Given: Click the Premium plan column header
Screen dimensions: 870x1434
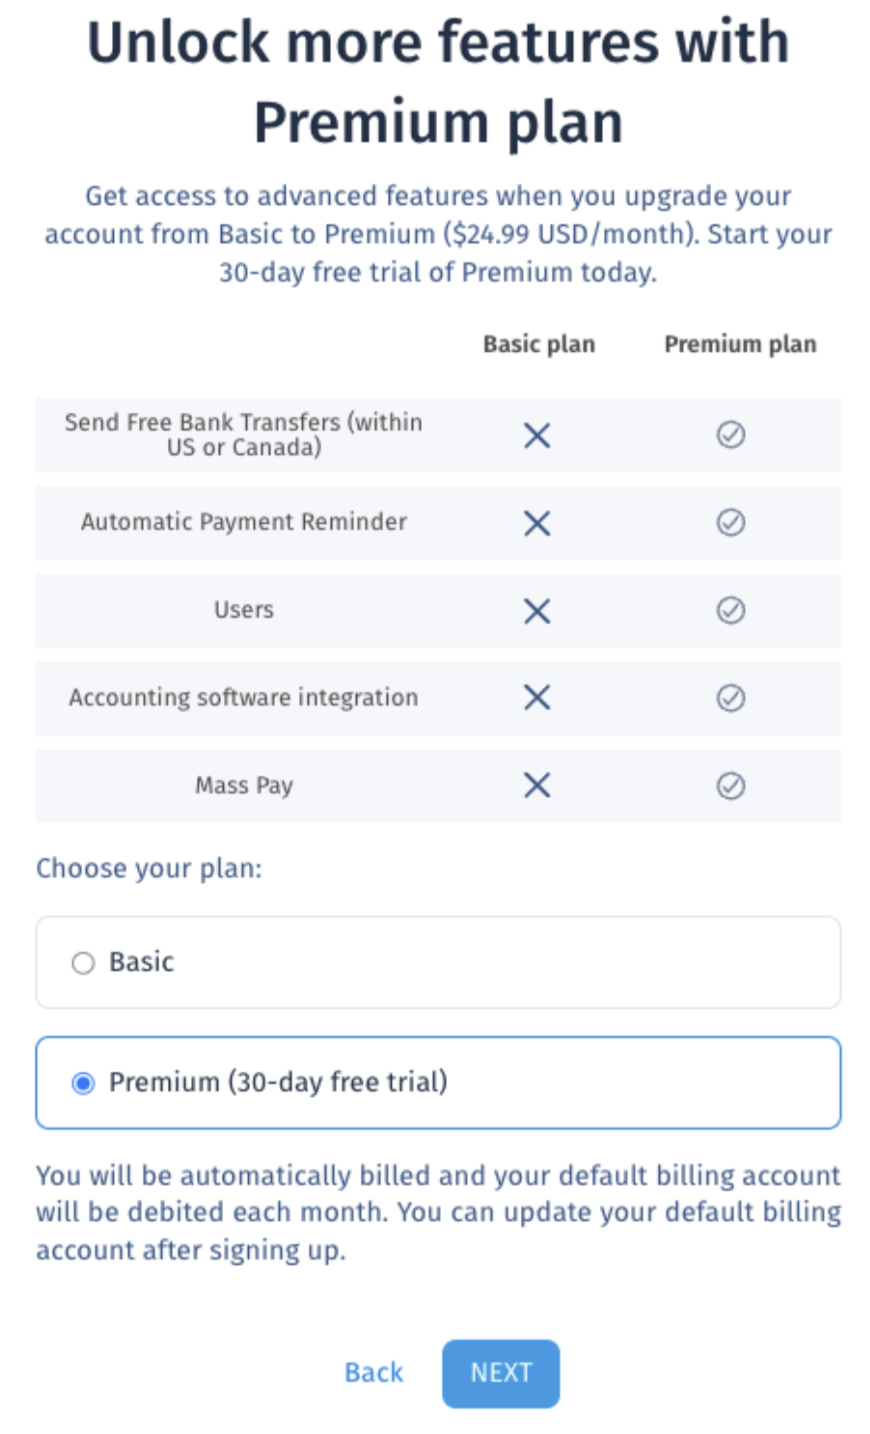Looking at the screenshot, I should click(x=740, y=344).
